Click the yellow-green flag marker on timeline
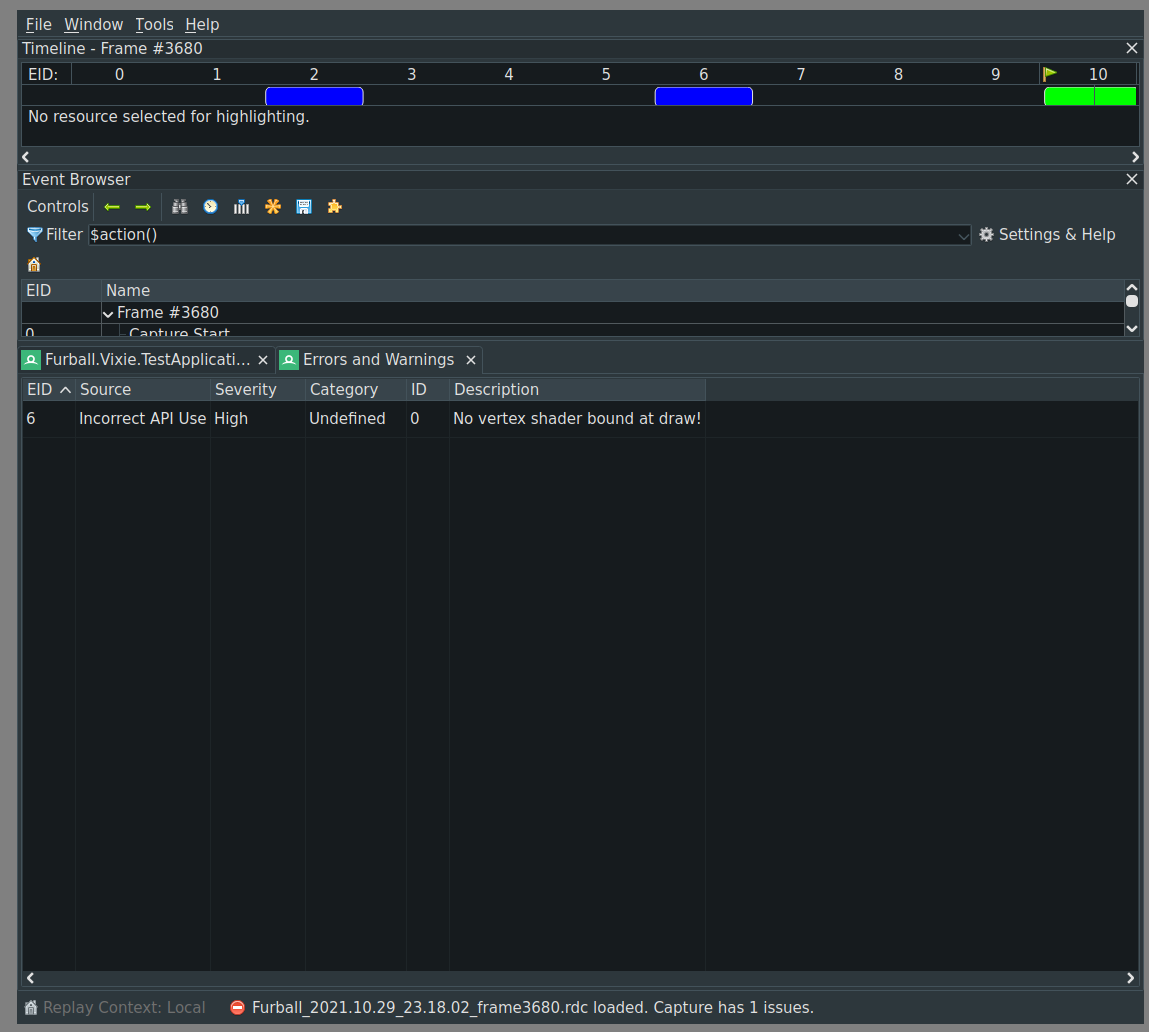The width and height of the screenshot is (1149, 1032). 1049,74
